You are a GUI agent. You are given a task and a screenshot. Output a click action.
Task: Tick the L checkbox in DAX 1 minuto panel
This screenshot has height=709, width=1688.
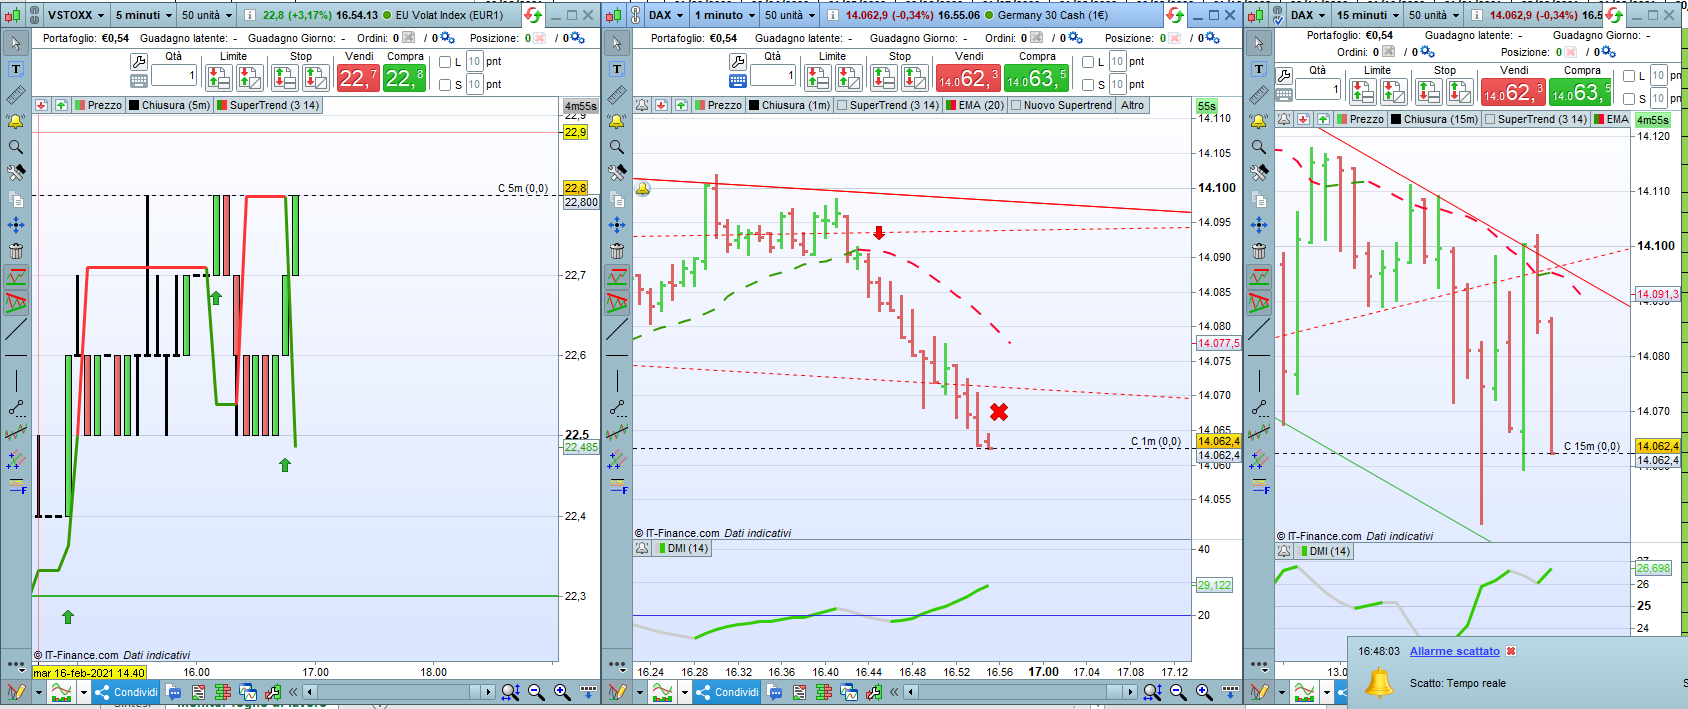[1088, 62]
